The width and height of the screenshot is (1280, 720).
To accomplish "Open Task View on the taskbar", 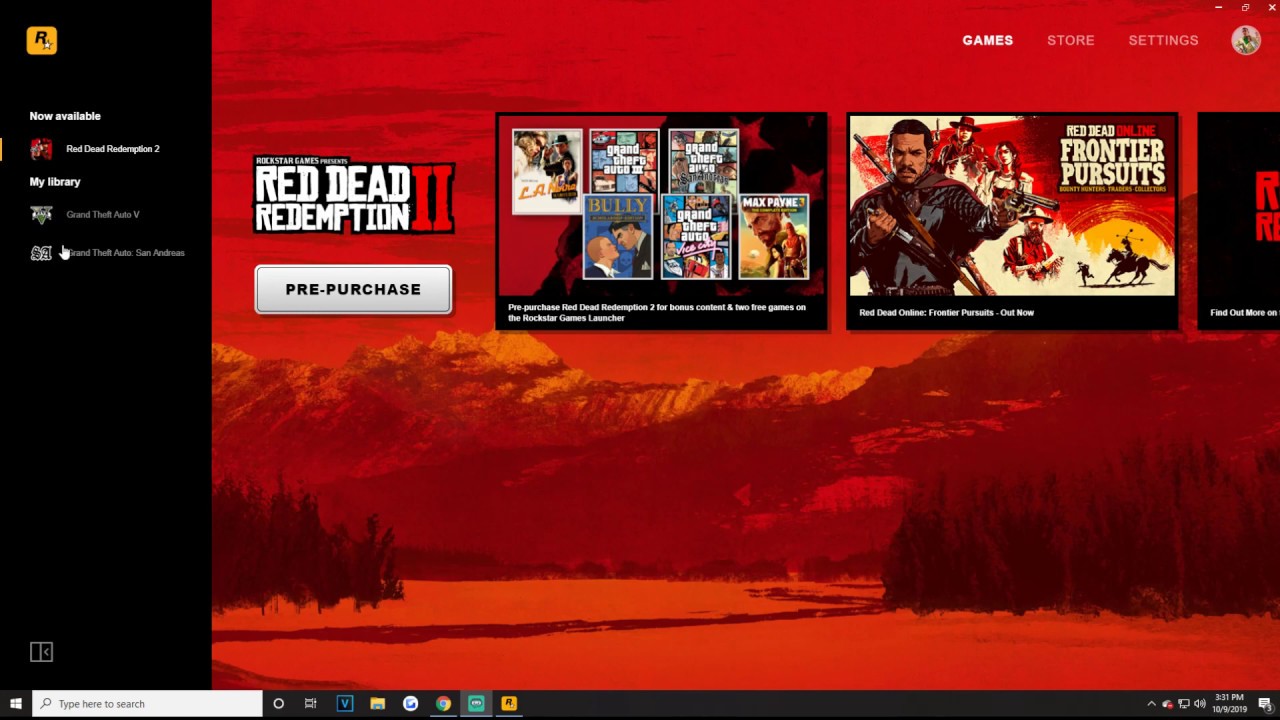I will point(311,704).
